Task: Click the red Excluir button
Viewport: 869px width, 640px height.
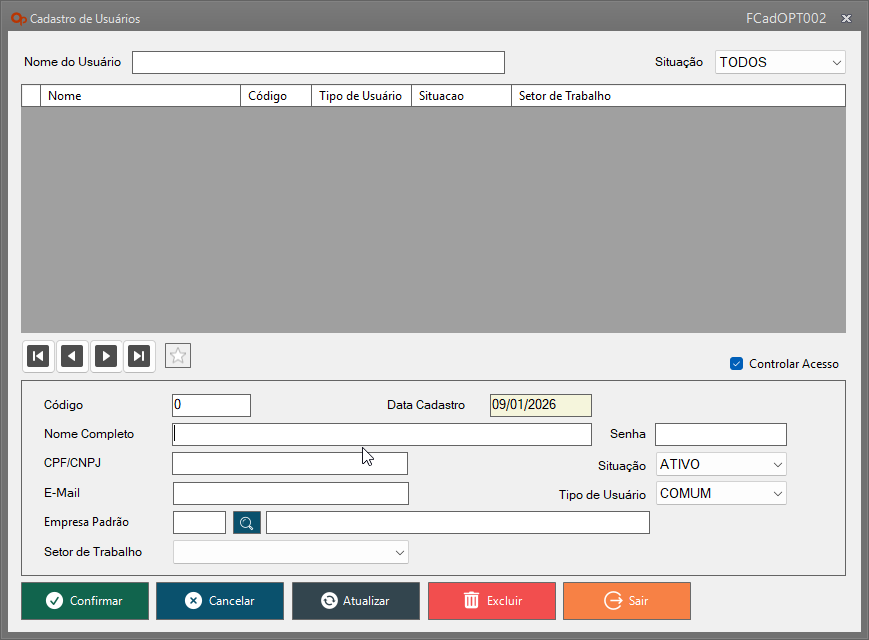Action: (492, 601)
